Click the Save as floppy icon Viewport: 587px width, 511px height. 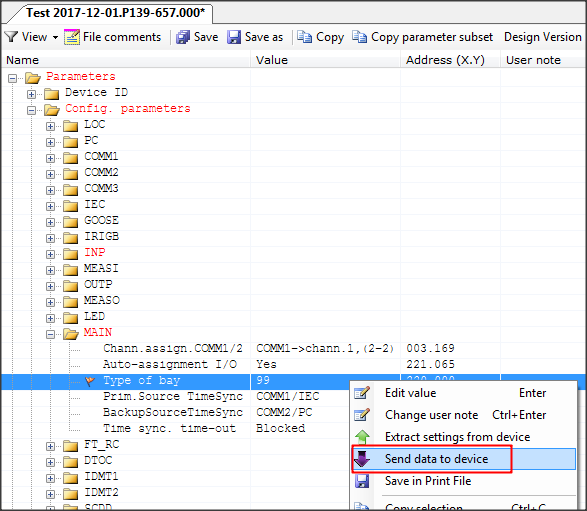coord(234,37)
